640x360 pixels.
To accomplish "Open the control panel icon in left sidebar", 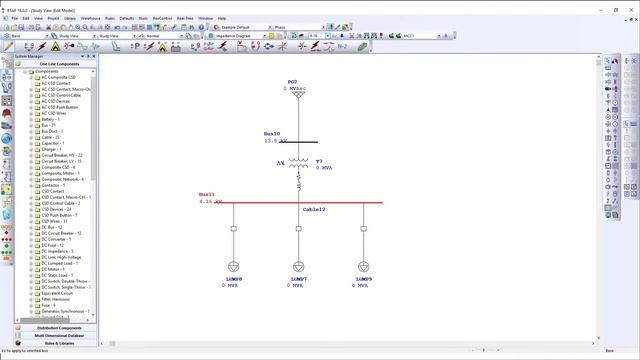I will click(7, 100).
